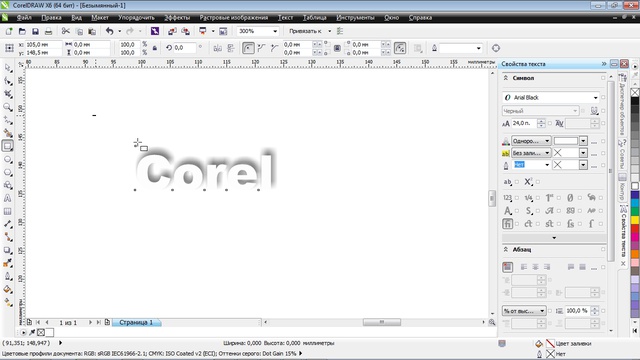
Task: Select the Connector tool in the toolbox
Action: [8, 237]
